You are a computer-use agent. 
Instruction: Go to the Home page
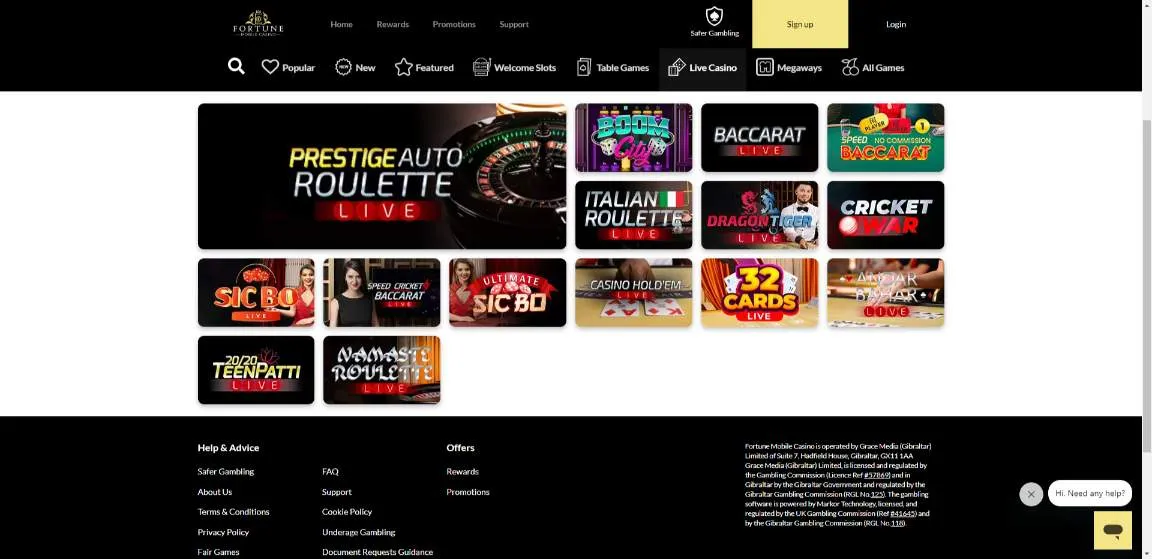pyautogui.click(x=342, y=24)
